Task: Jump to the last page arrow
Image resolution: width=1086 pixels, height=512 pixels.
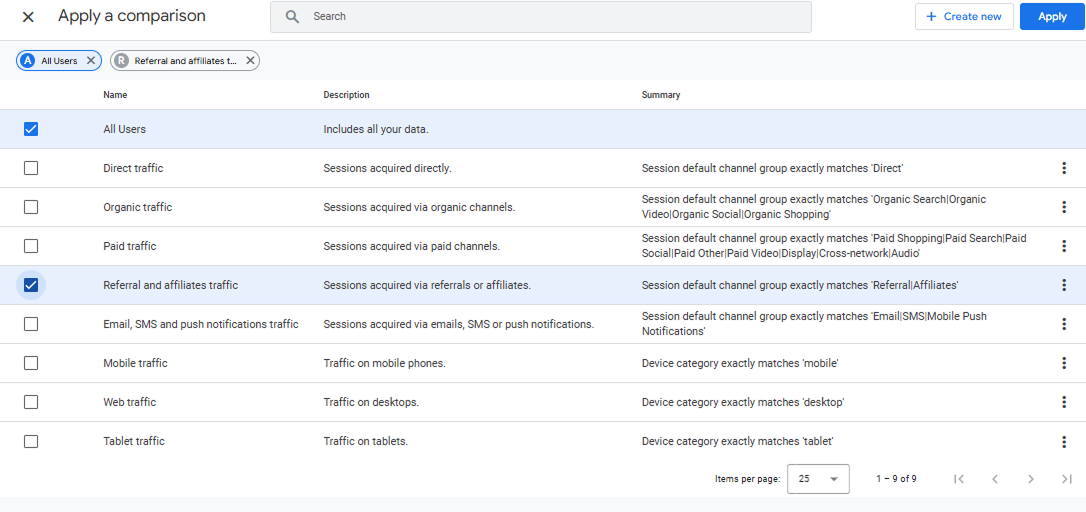Action: (1067, 479)
